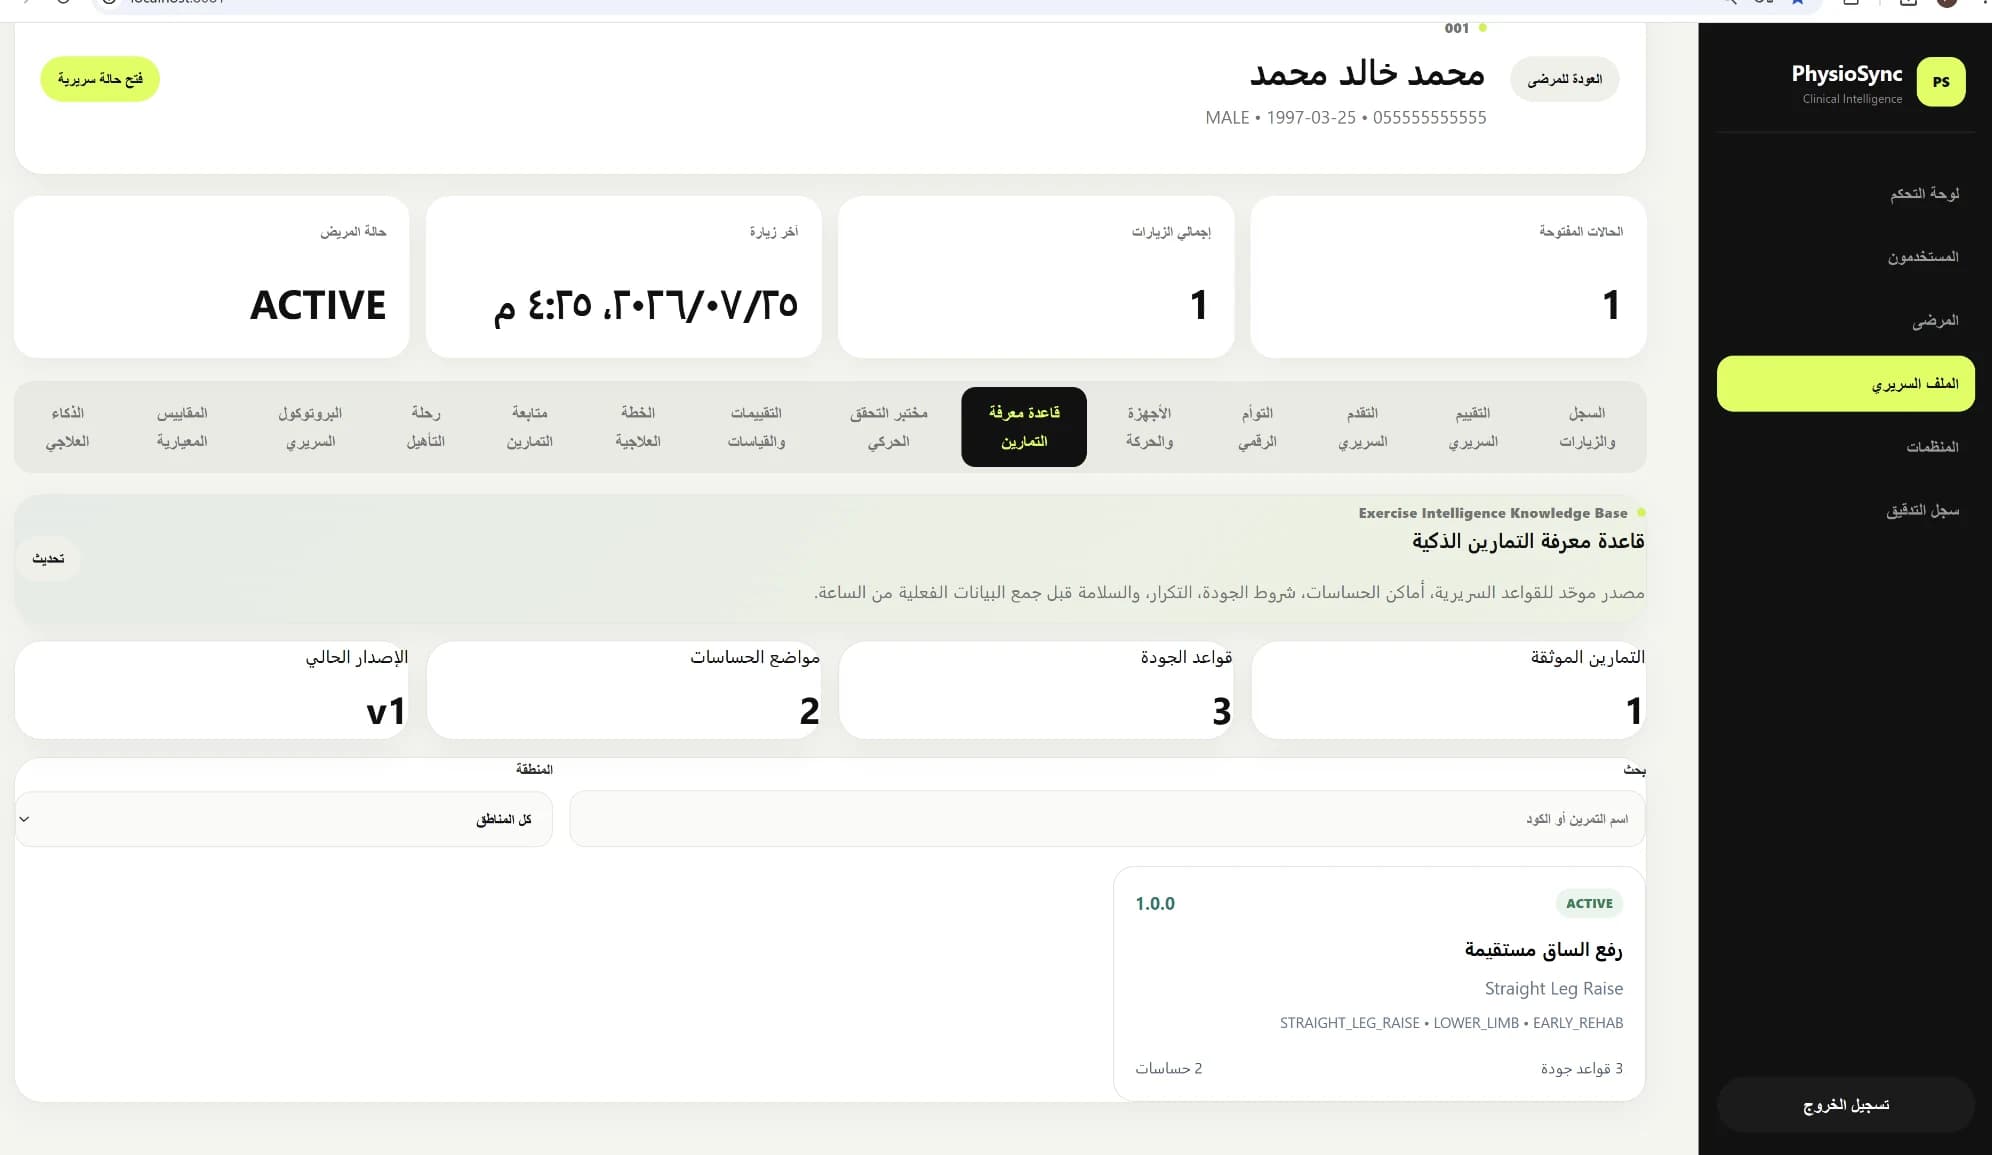The image size is (1992, 1155).
Task: Click the الإصدار الحالي v1 card
Action: point(212,690)
